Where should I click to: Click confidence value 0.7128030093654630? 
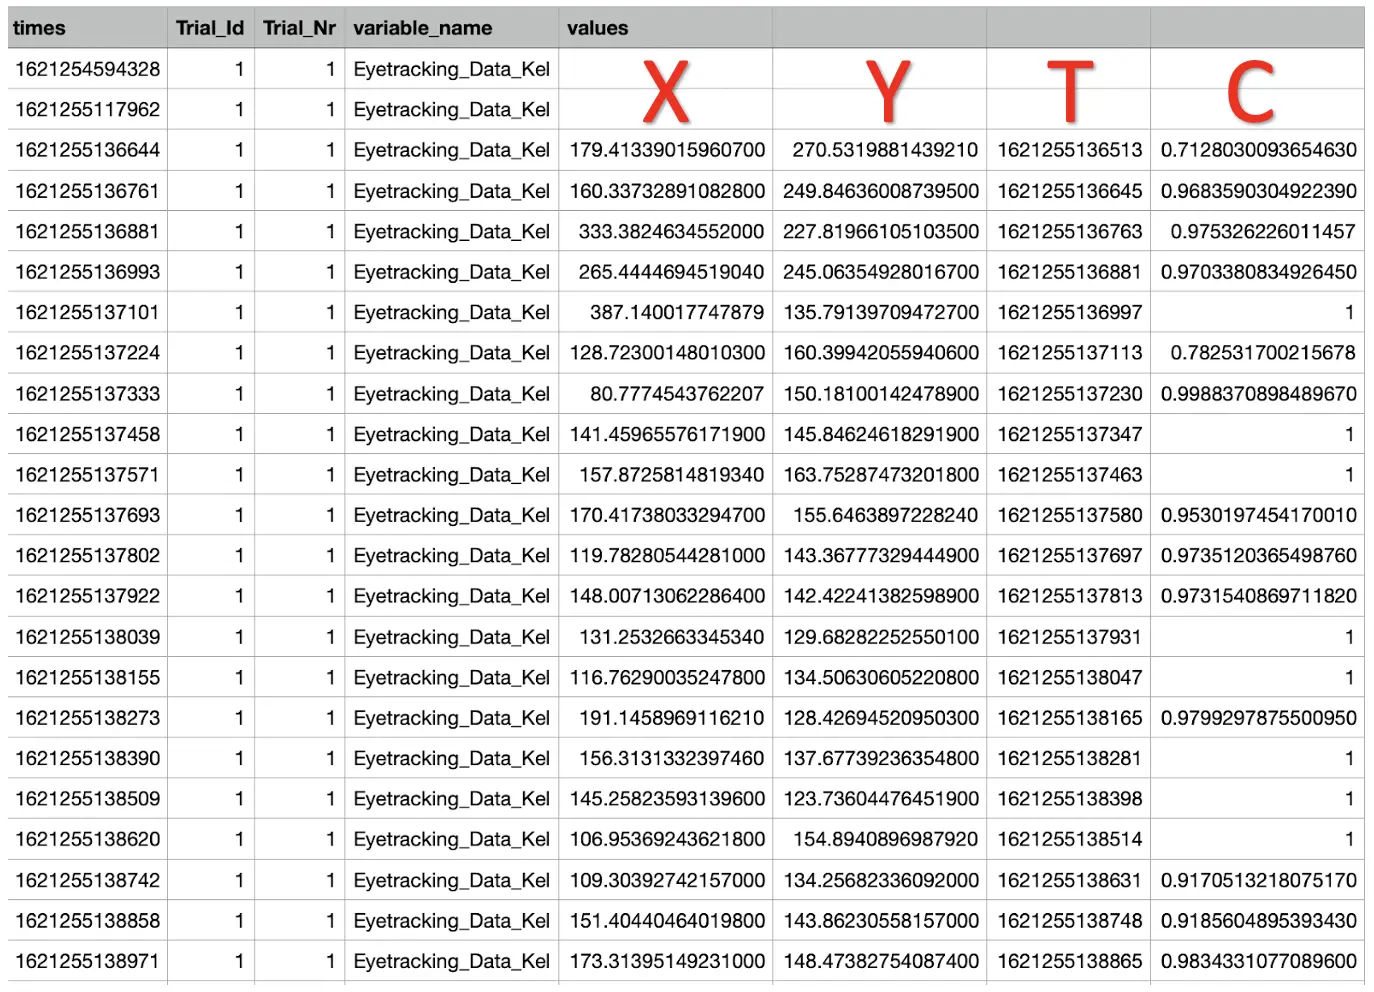click(1257, 150)
